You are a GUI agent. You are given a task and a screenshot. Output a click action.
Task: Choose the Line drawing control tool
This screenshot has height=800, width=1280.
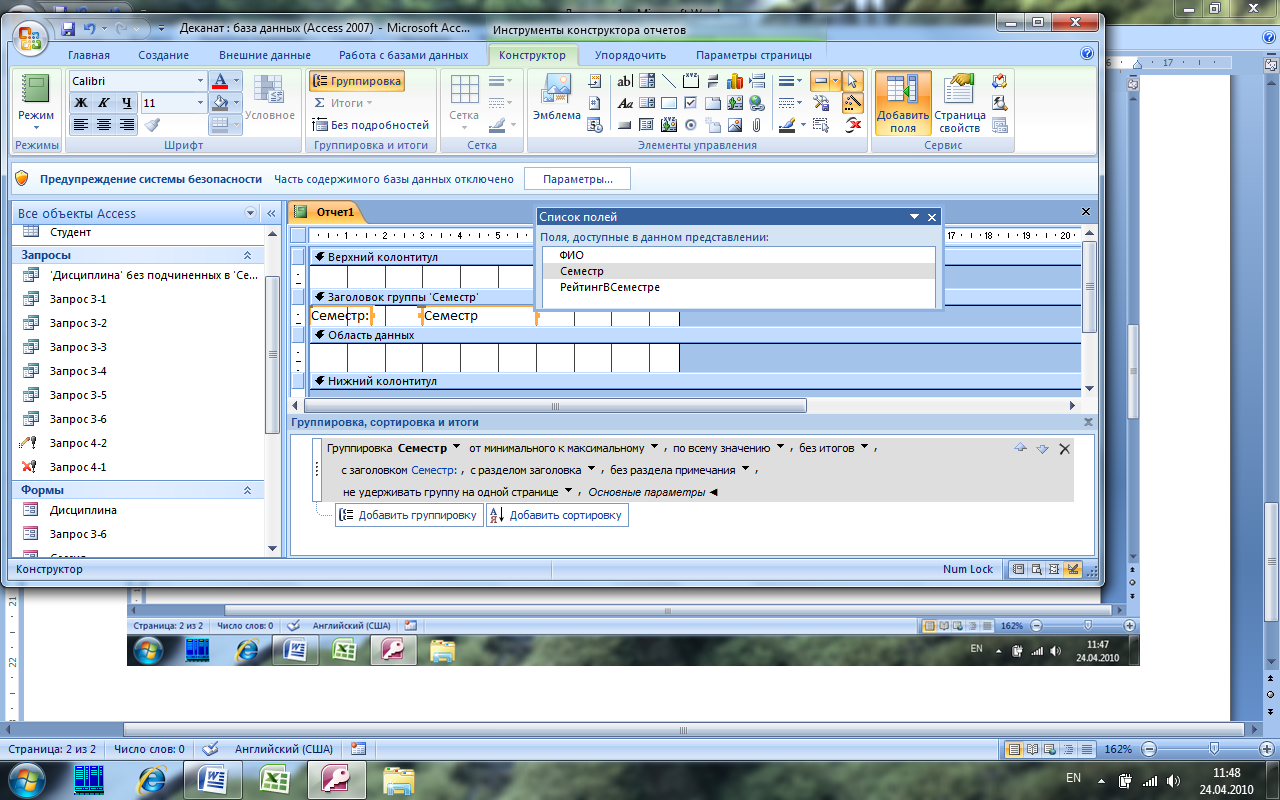[x=668, y=81]
